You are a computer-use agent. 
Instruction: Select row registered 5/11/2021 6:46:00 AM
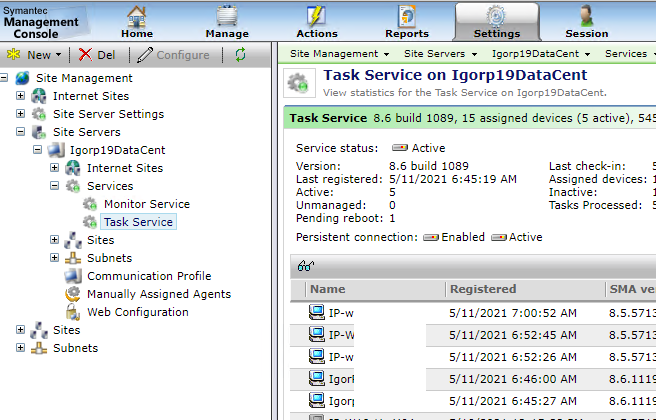pos(473,379)
